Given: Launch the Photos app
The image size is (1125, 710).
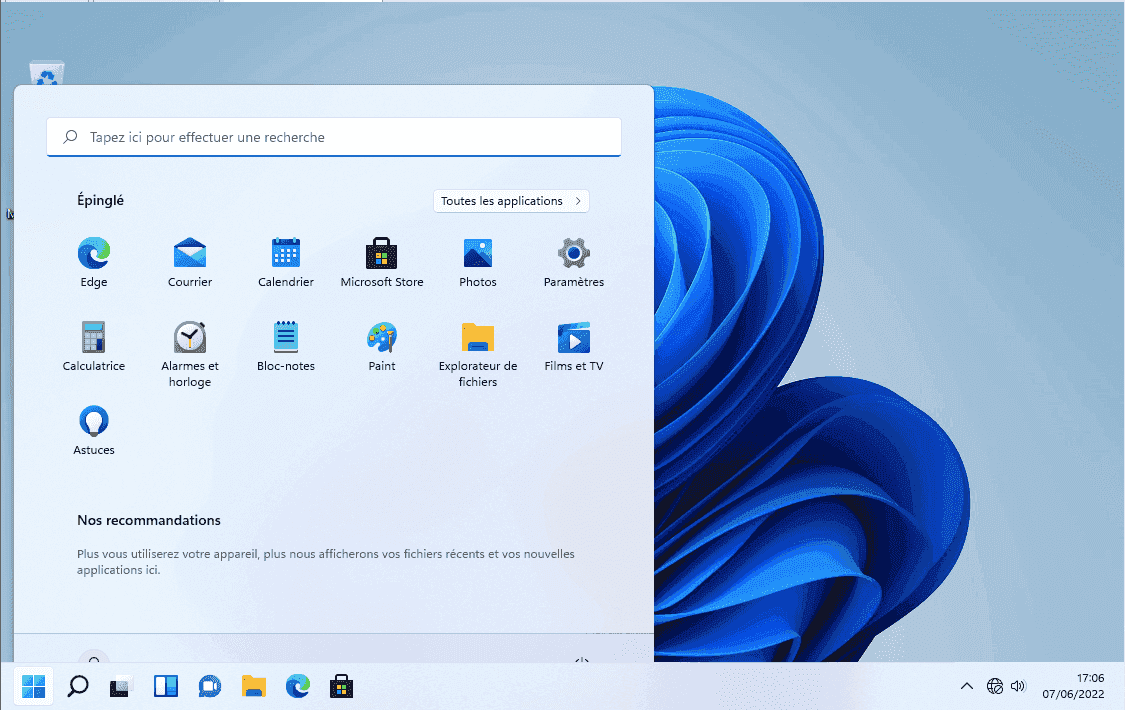Looking at the screenshot, I should (478, 262).
